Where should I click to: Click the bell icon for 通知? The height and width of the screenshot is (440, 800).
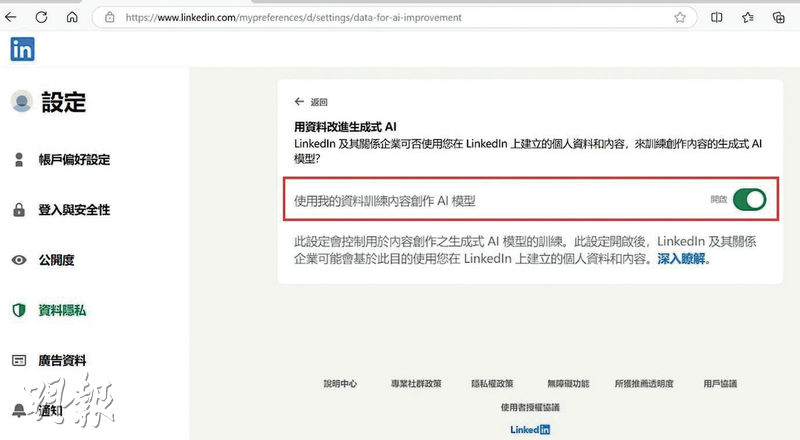19,410
